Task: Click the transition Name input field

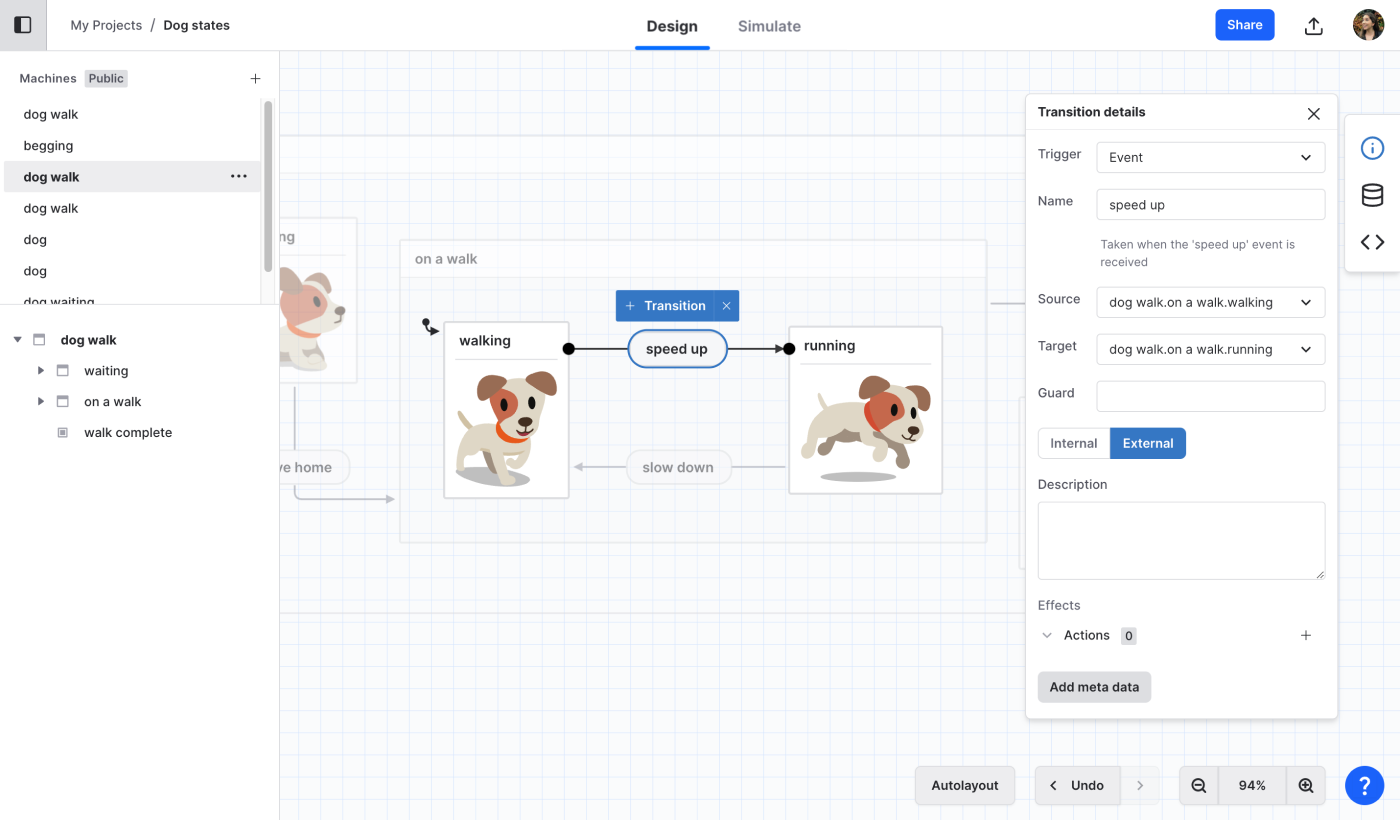Action: 1210,205
